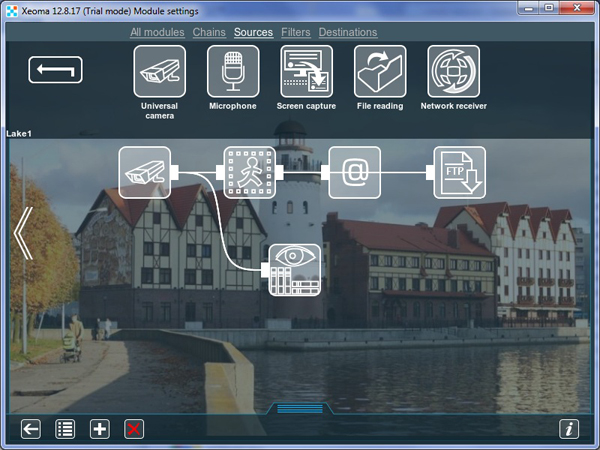This screenshot has height=450, width=600.
Task: Click the left double-chevron on the camera view
Action: (x=23, y=233)
